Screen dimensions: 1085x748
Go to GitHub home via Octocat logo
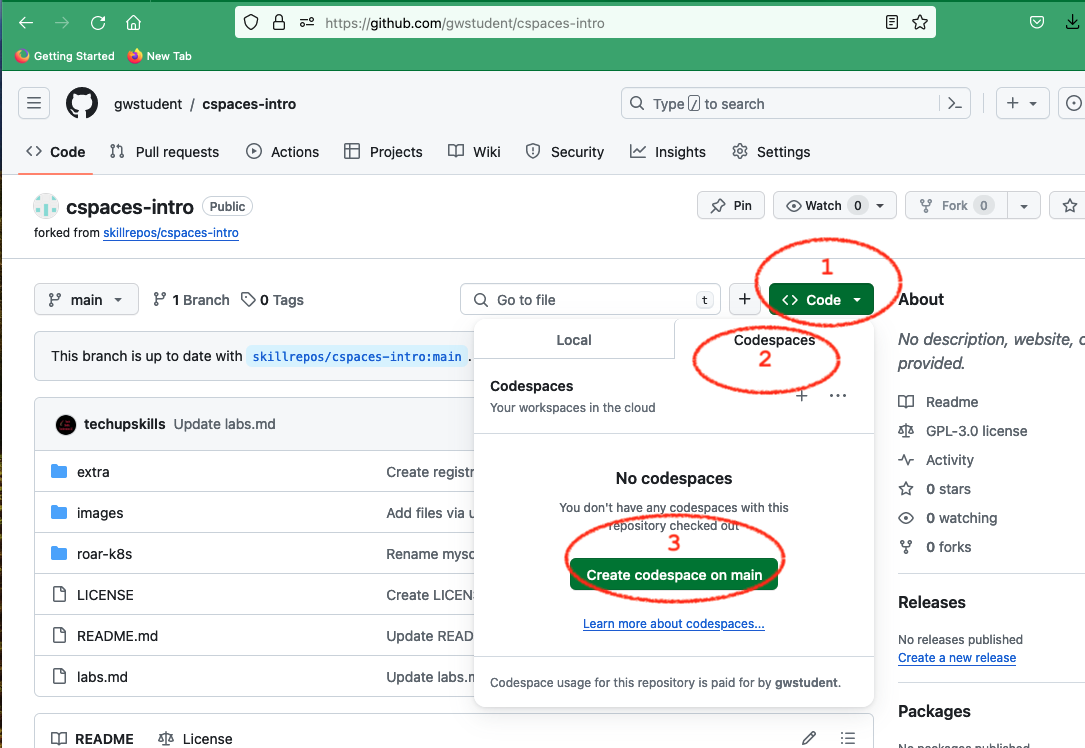point(82,104)
